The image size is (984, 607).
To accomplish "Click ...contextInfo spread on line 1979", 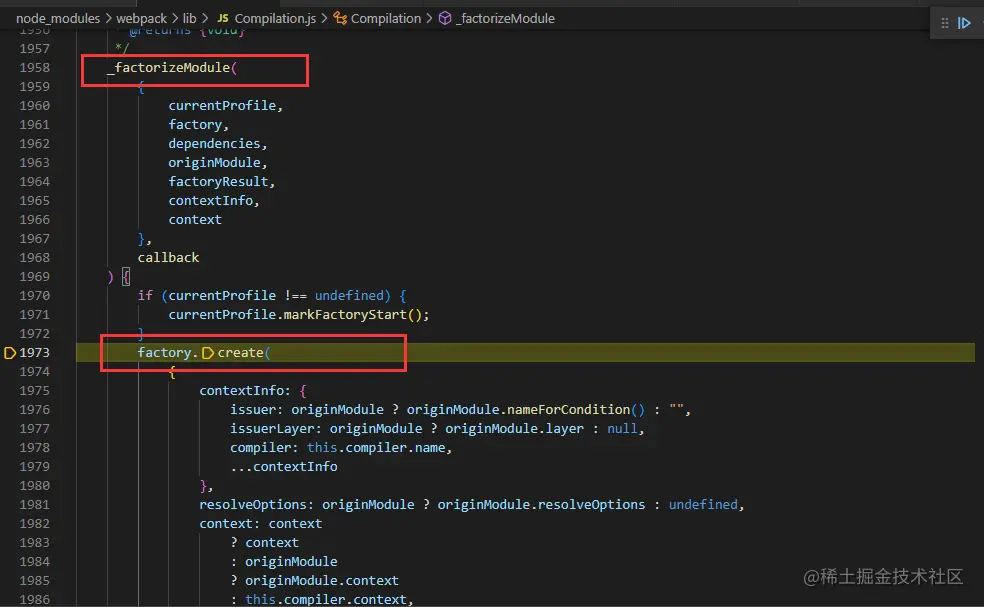I will pos(284,466).
